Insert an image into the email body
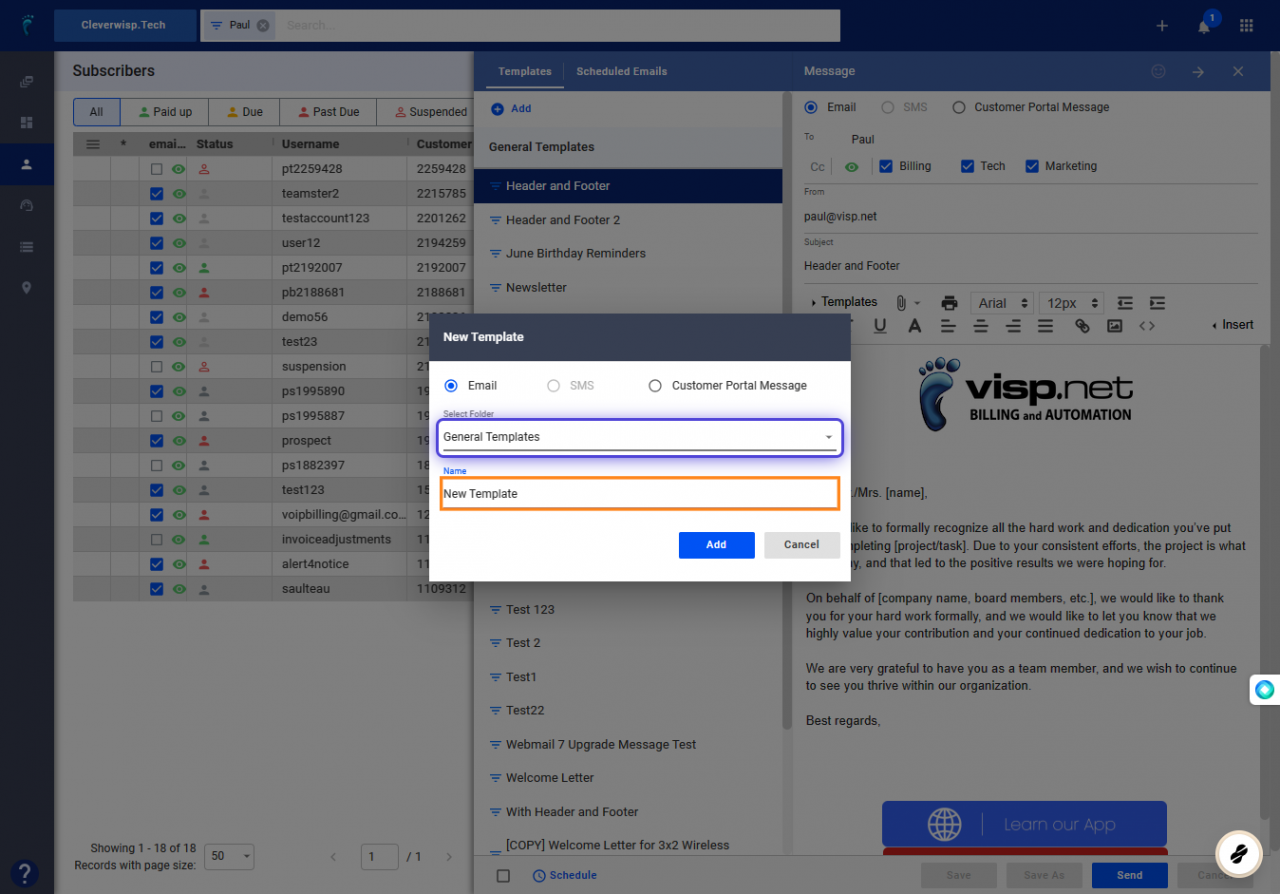Screen dimensions: 1280x894 click(1114, 324)
